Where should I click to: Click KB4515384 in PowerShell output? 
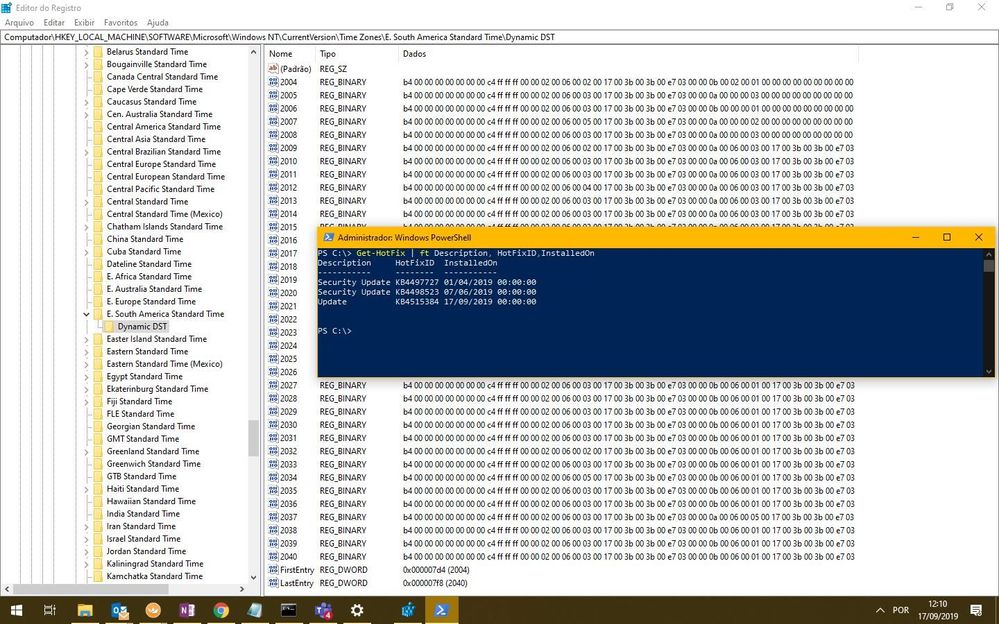[x=417, y=302]
